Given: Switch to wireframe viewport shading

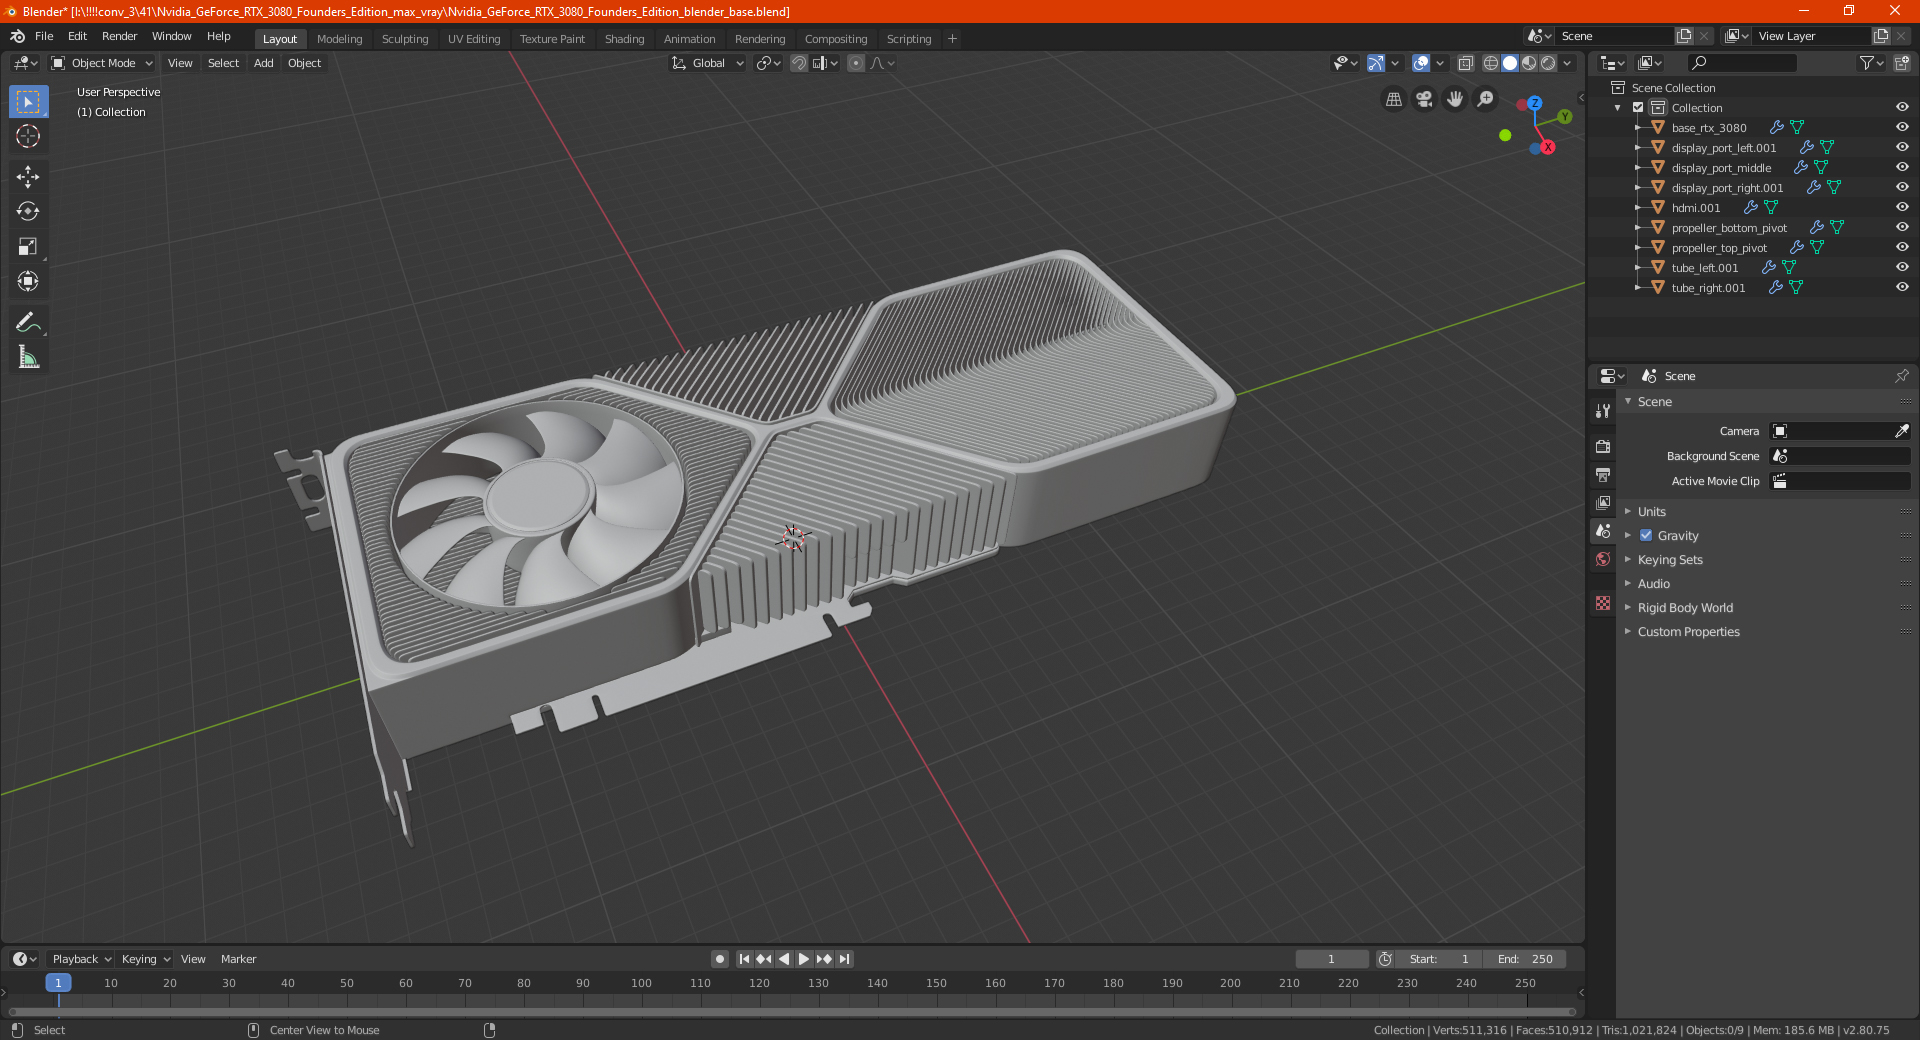Looking at the screenshot, I should pos(1491,63).
